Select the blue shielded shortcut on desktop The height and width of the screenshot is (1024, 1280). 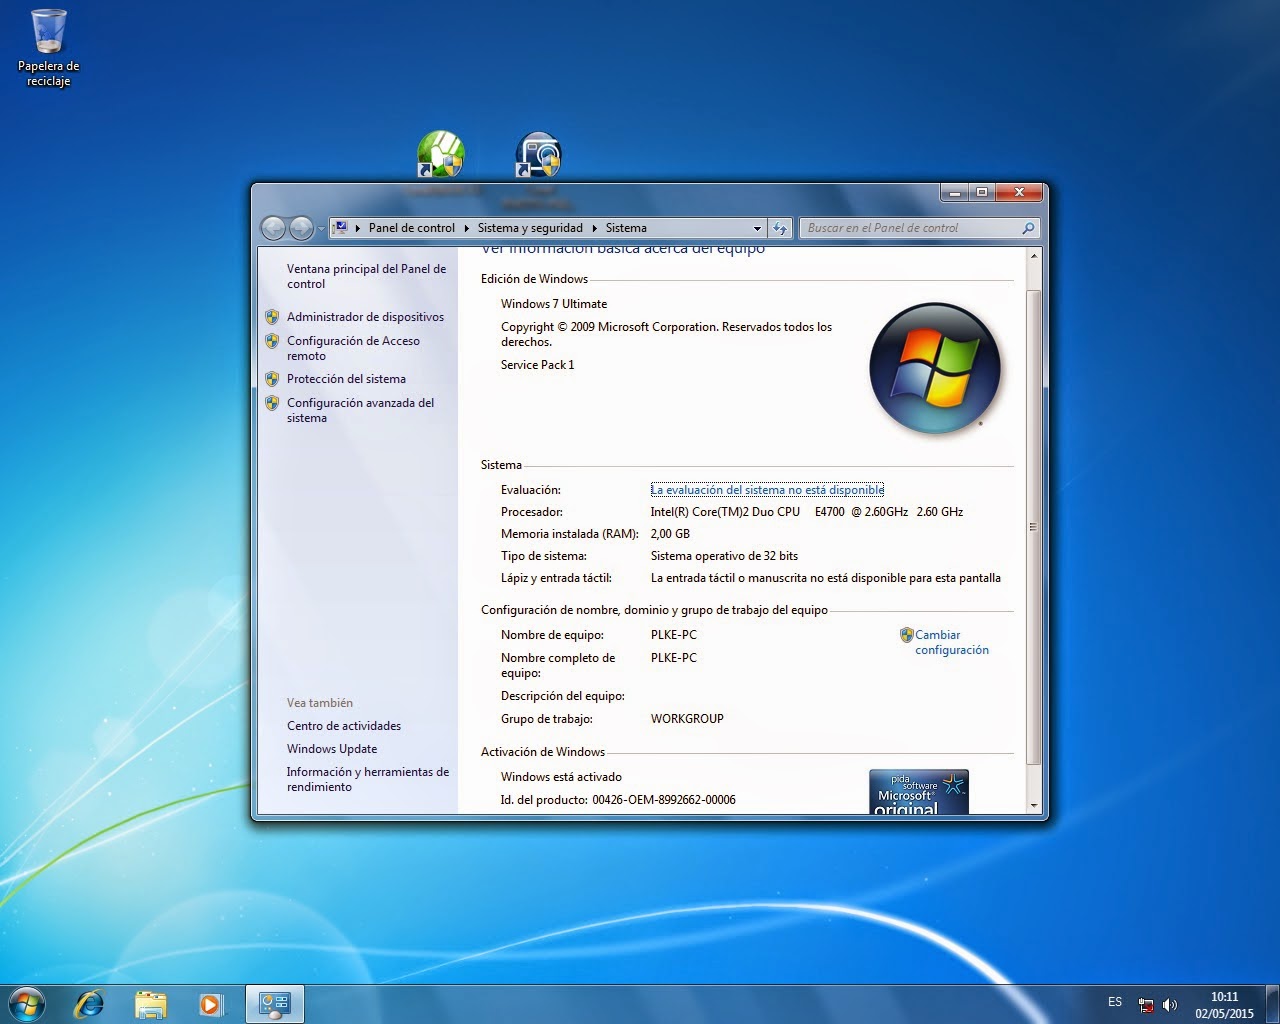(x=539, y=156)
